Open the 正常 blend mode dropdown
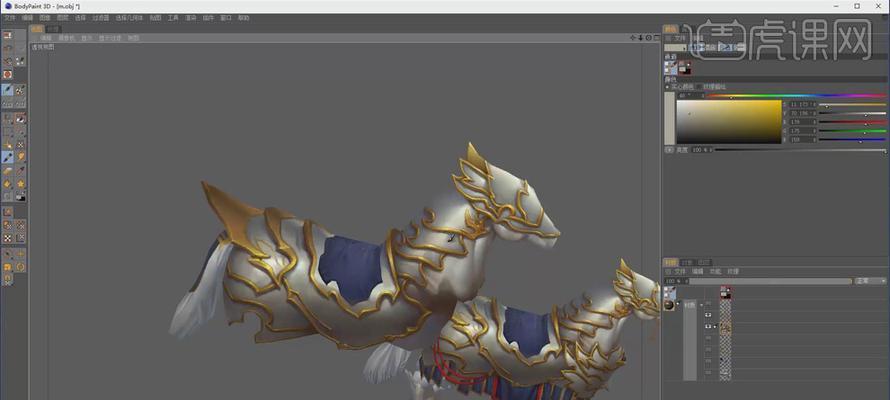Screen dimensions: 890x400 (x=870, y=281)
